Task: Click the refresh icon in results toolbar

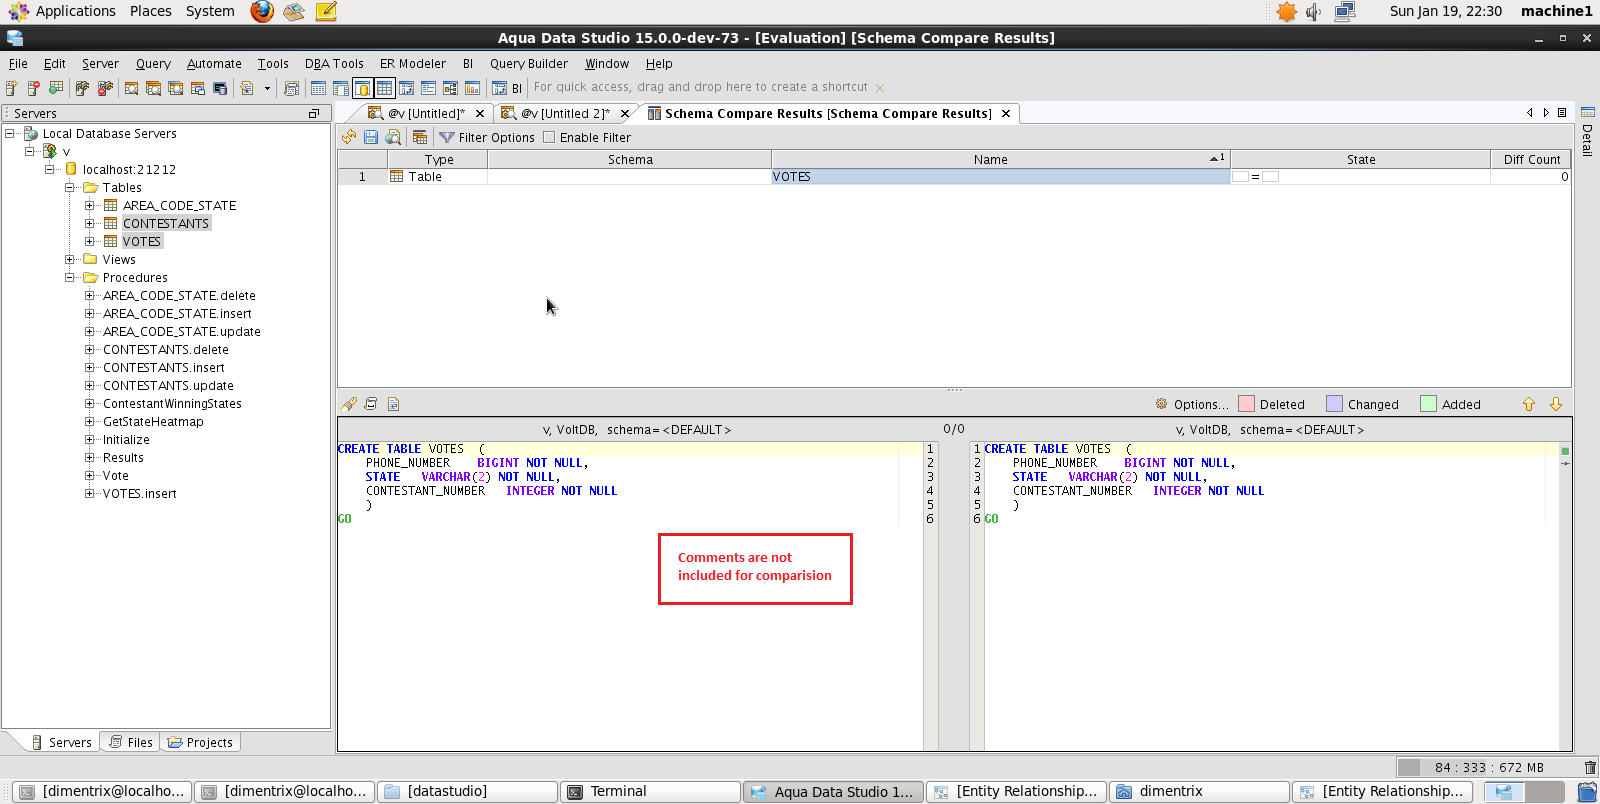Action: (x=349, y=137)
